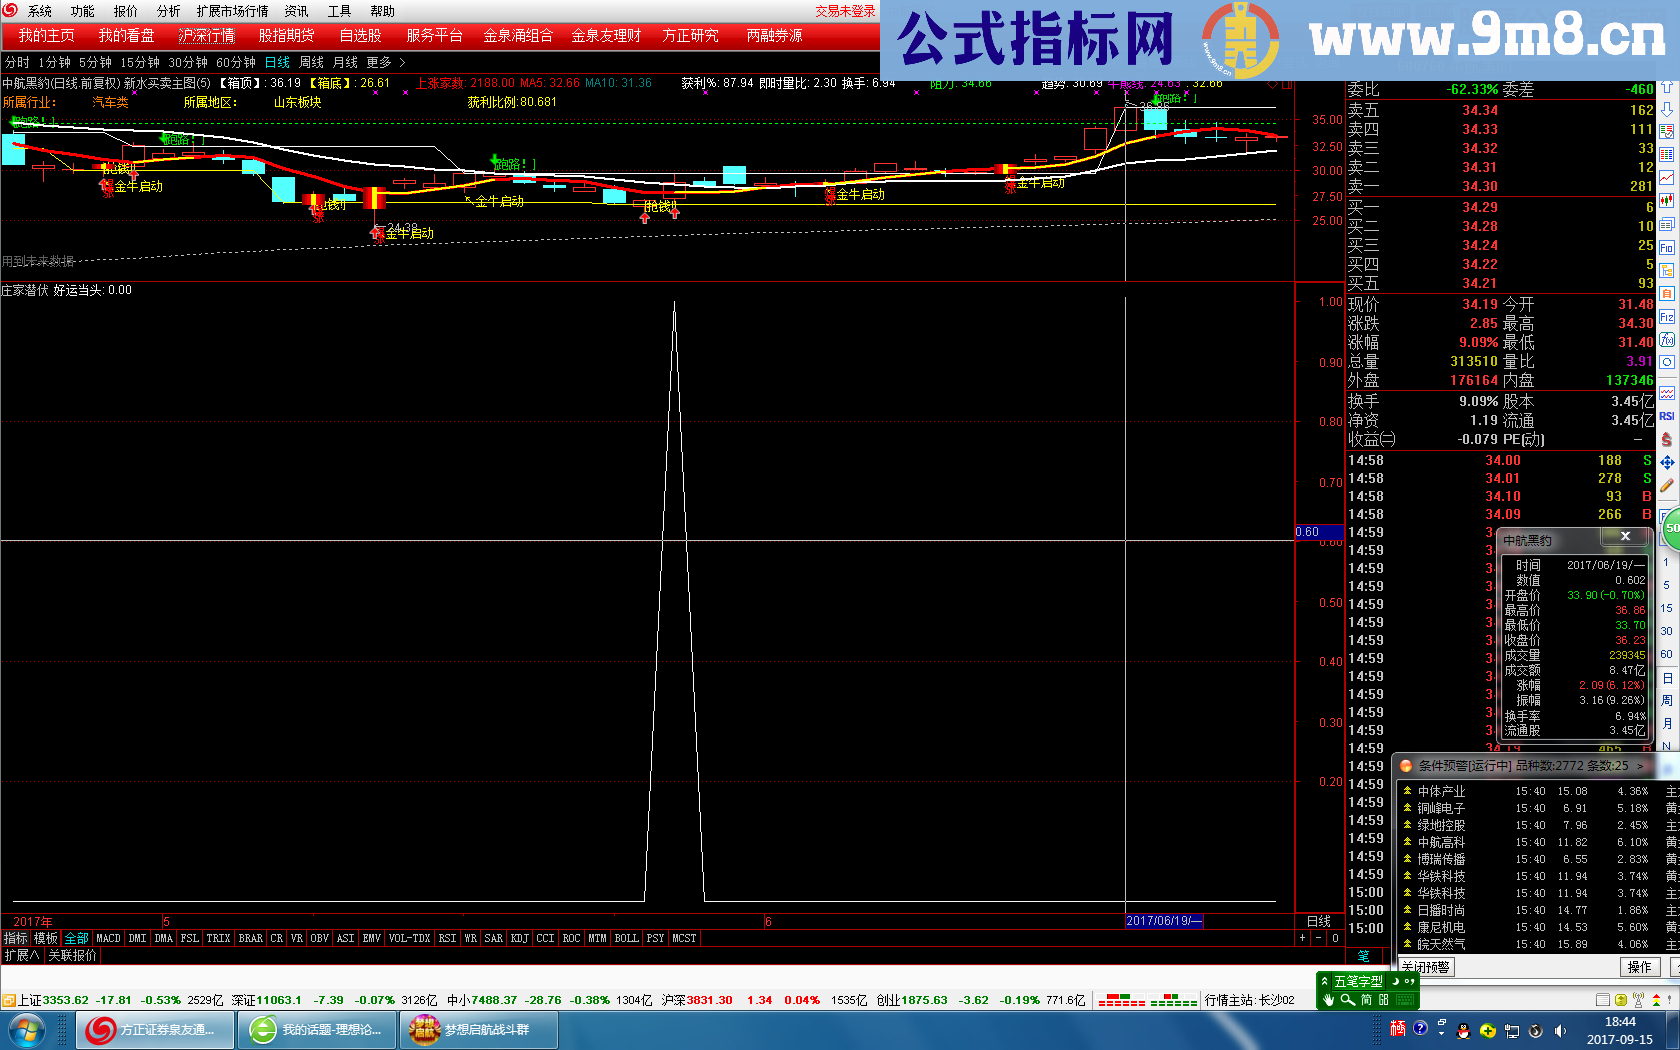Click chart zoom-in plus button
This screenshot has width=1680, height=1050.
point(1302,938)
